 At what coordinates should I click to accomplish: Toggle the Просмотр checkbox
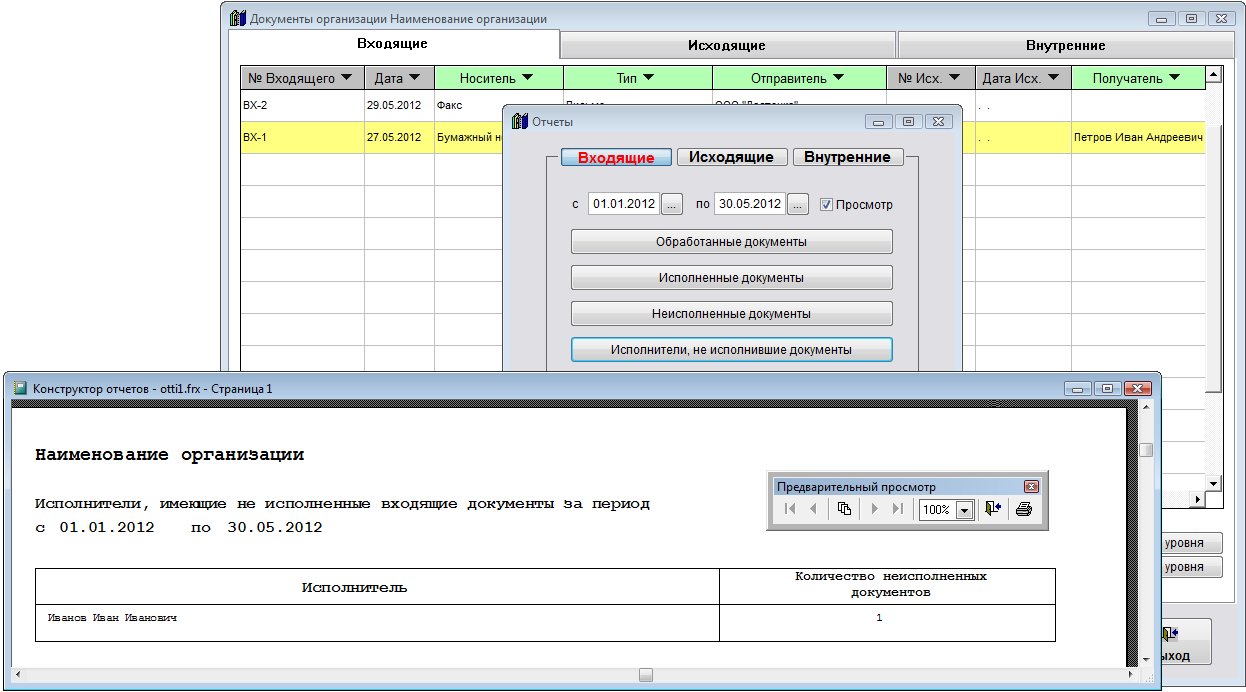pos(826,204)
